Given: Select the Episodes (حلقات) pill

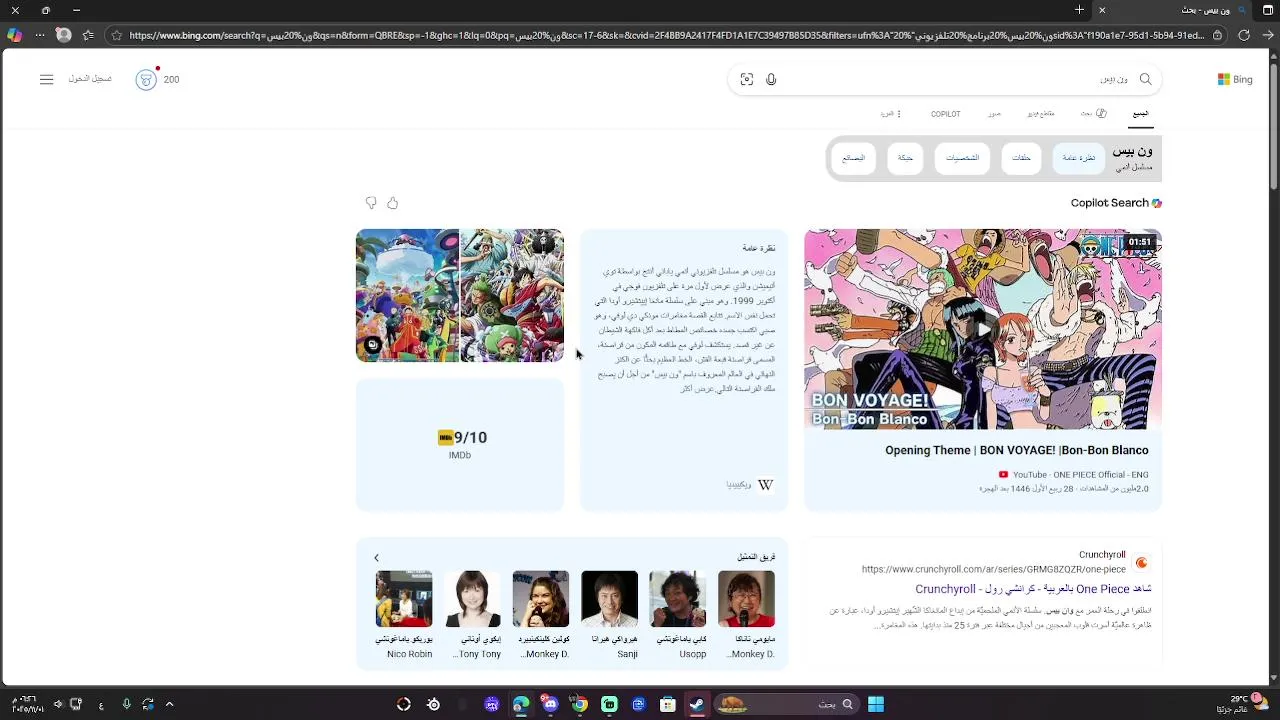Looking at the screenshot, I should click(1021, 158).
